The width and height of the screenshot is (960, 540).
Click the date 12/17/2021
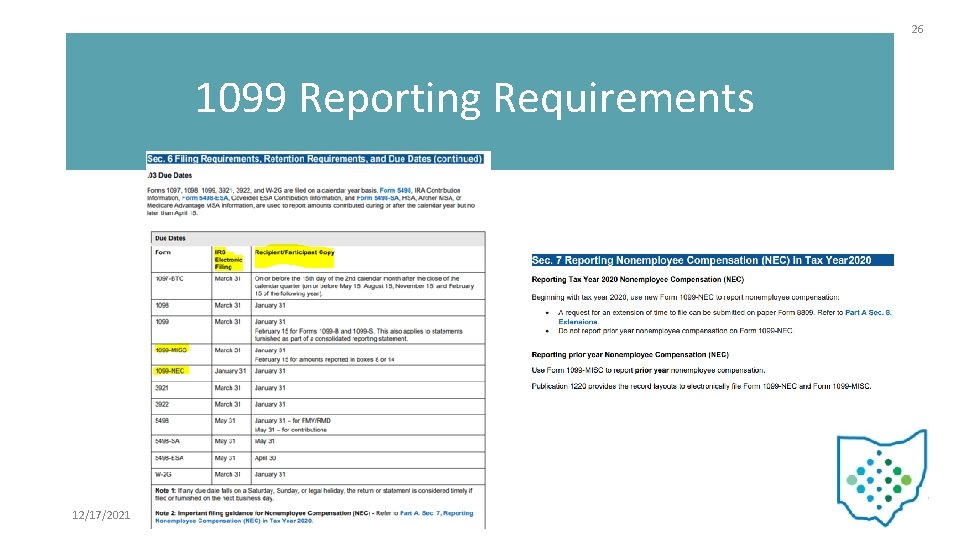(101, 515)
